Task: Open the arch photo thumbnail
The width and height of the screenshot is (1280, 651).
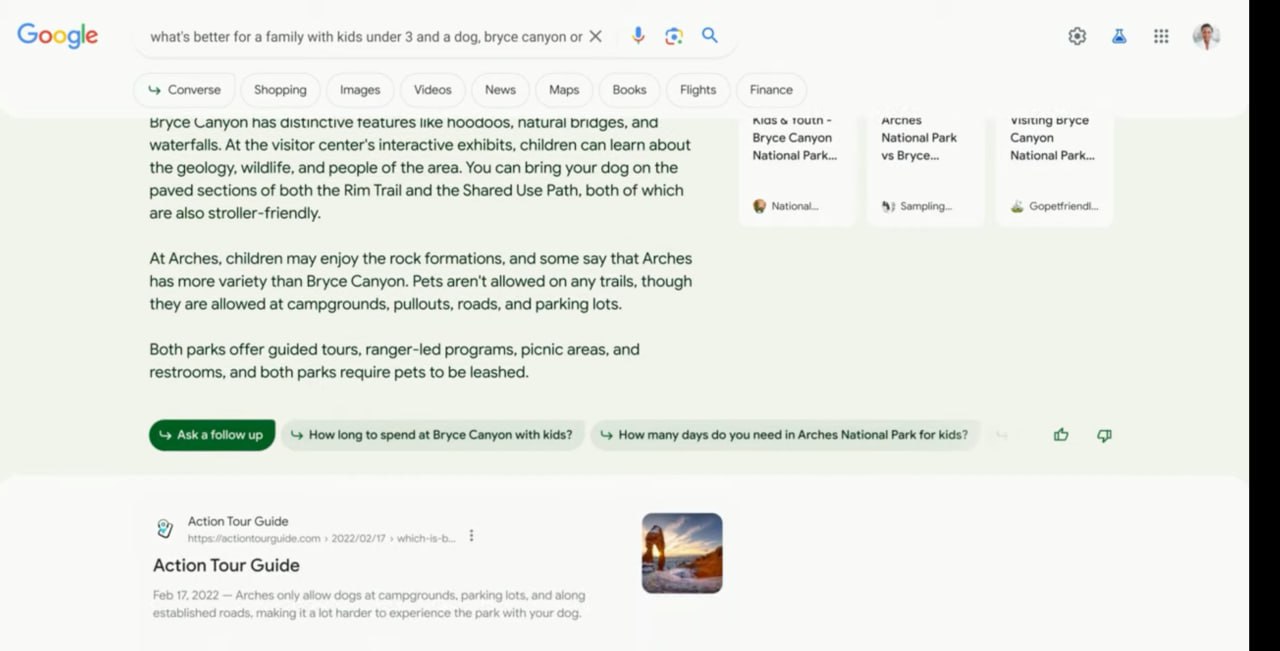Action: (682, 553)
